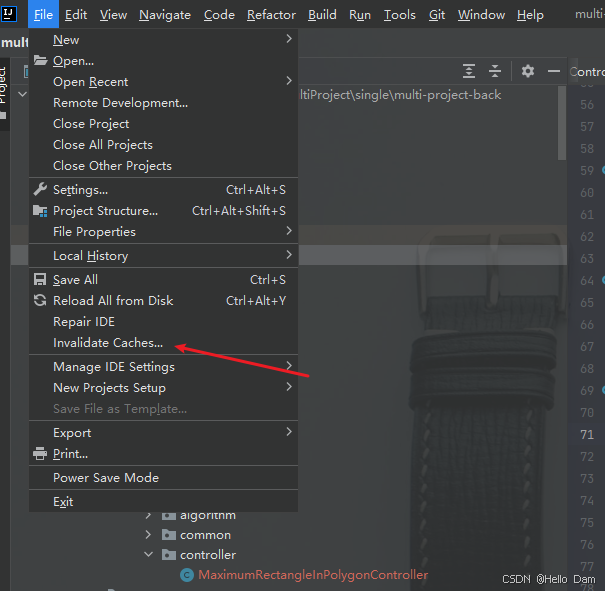The width and height of the screenshot is (605, 591).
Task: Choose Print... menu entry
Action: point(163,453)
